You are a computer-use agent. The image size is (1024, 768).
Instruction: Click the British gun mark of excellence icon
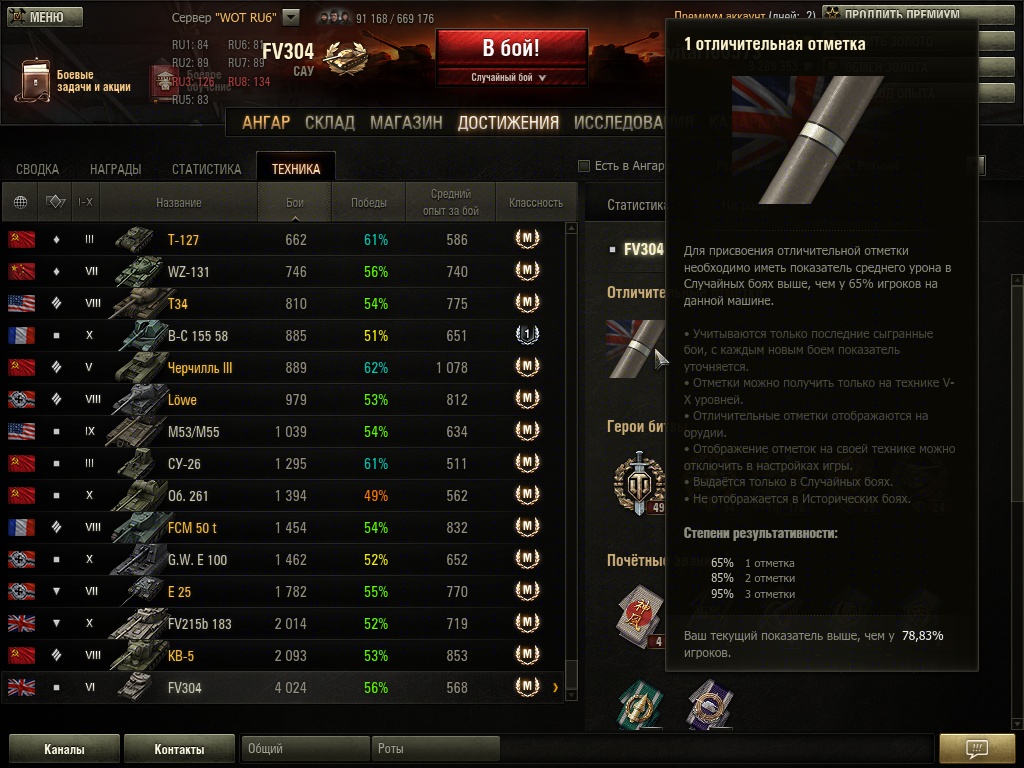click(x=635, y=348)
